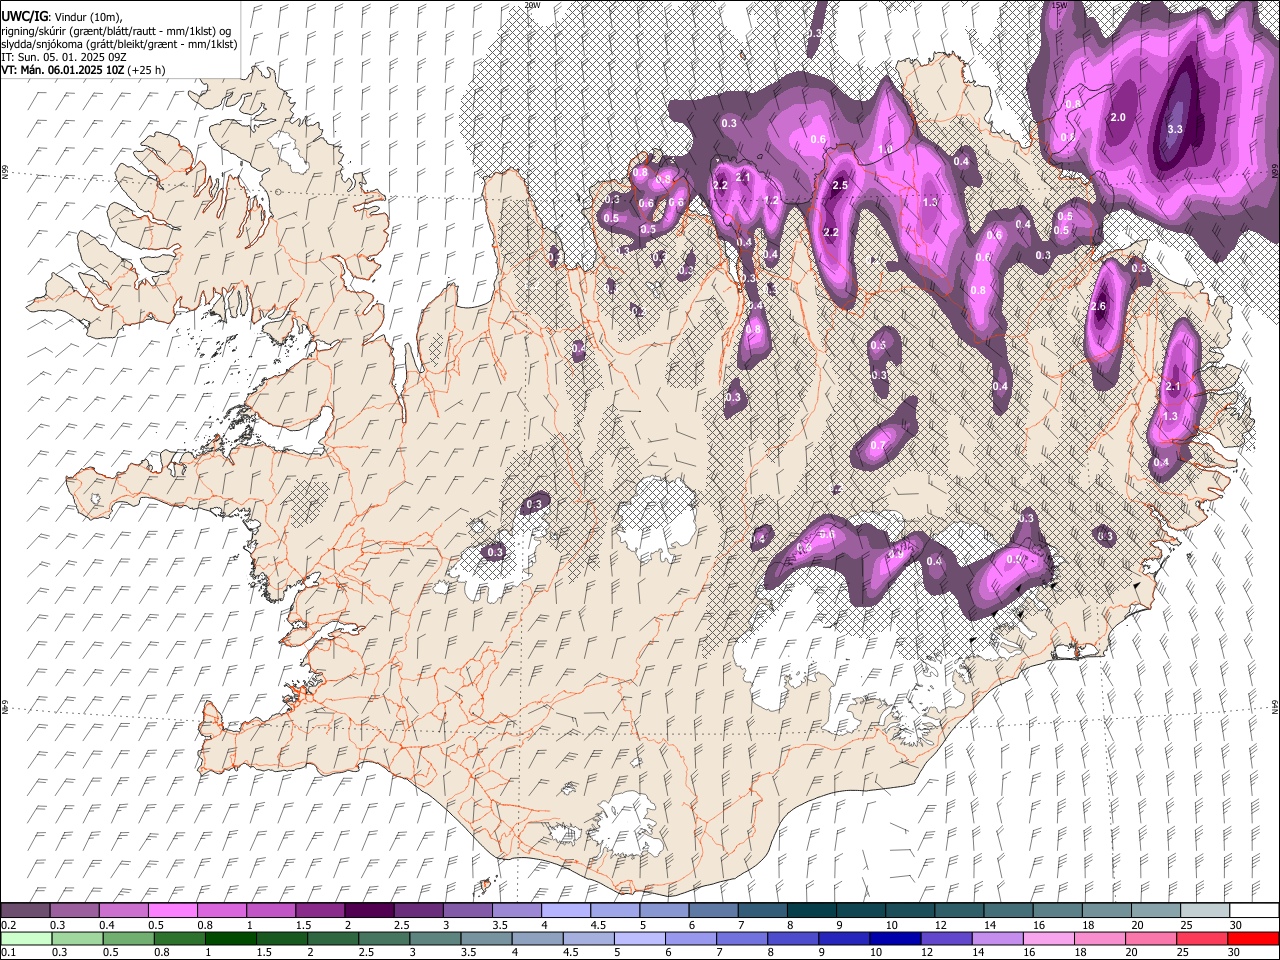Click the '20W' longitude label
This screenshot has width=1280, height=960.
coord(532,5)
